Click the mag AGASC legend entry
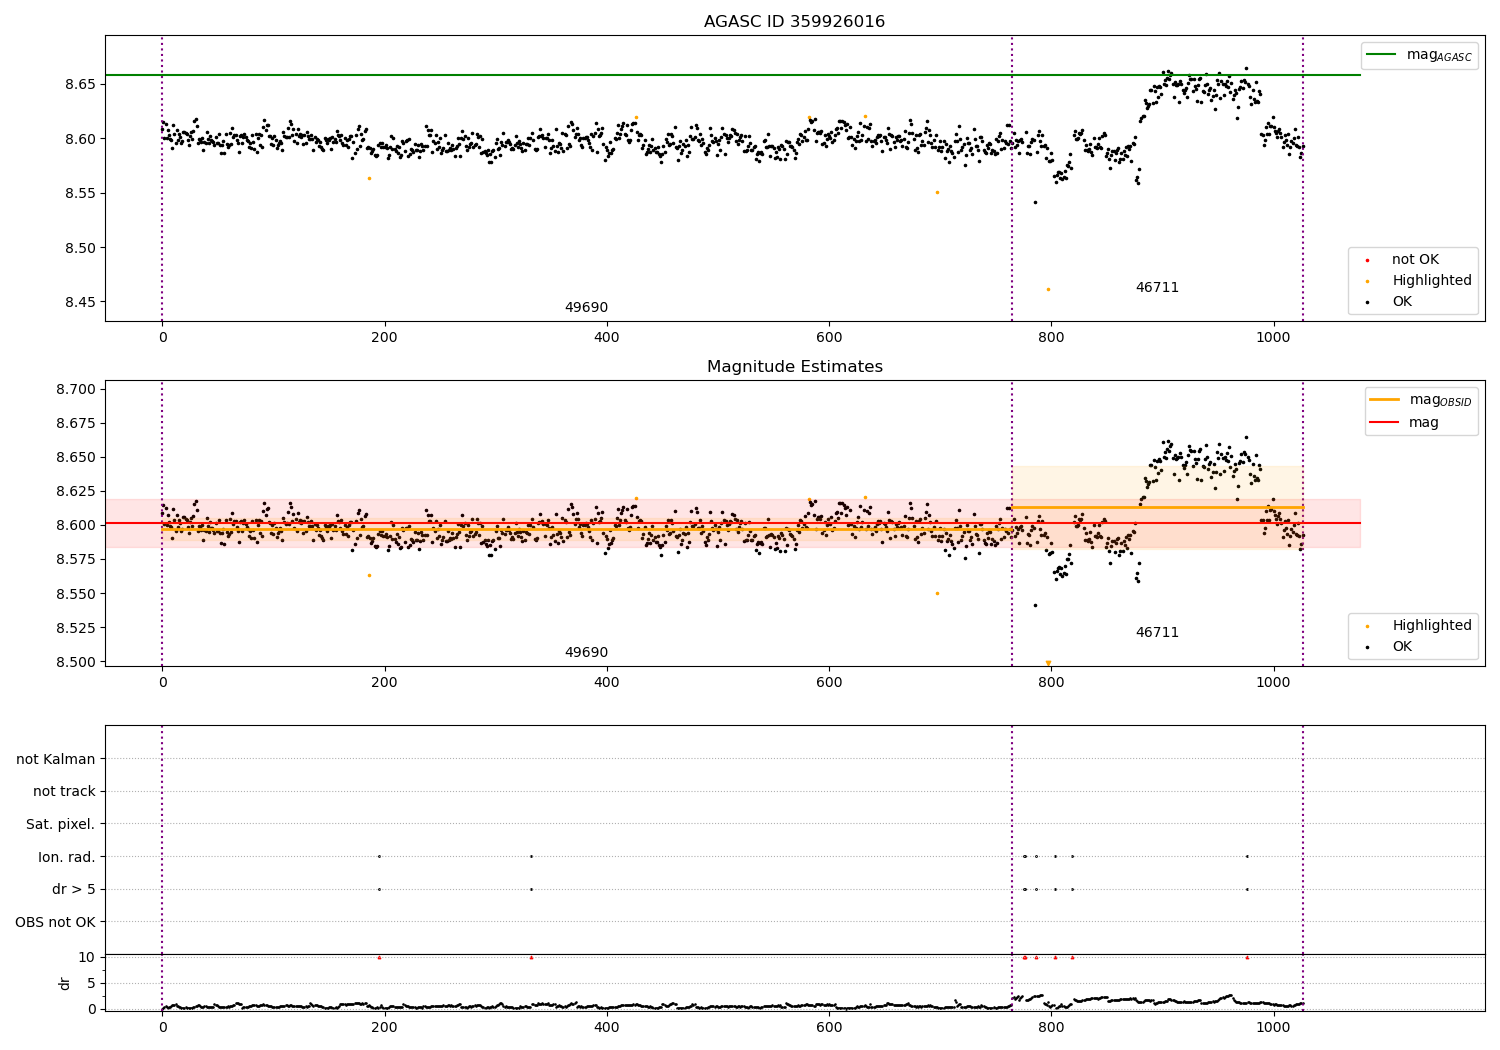 point(1419,55)
